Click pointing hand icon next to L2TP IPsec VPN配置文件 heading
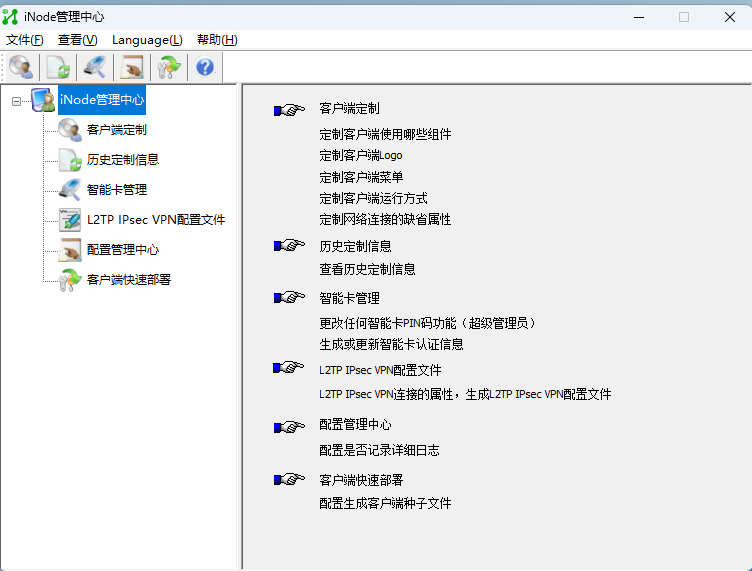 (x=289, y=367)
